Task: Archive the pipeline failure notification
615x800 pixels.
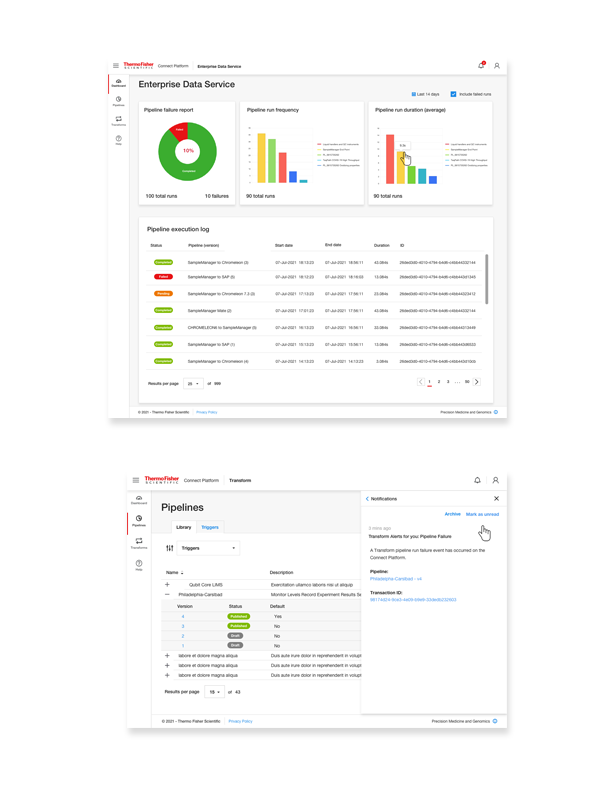Action: pyautogui.click(x=452, y=514)
